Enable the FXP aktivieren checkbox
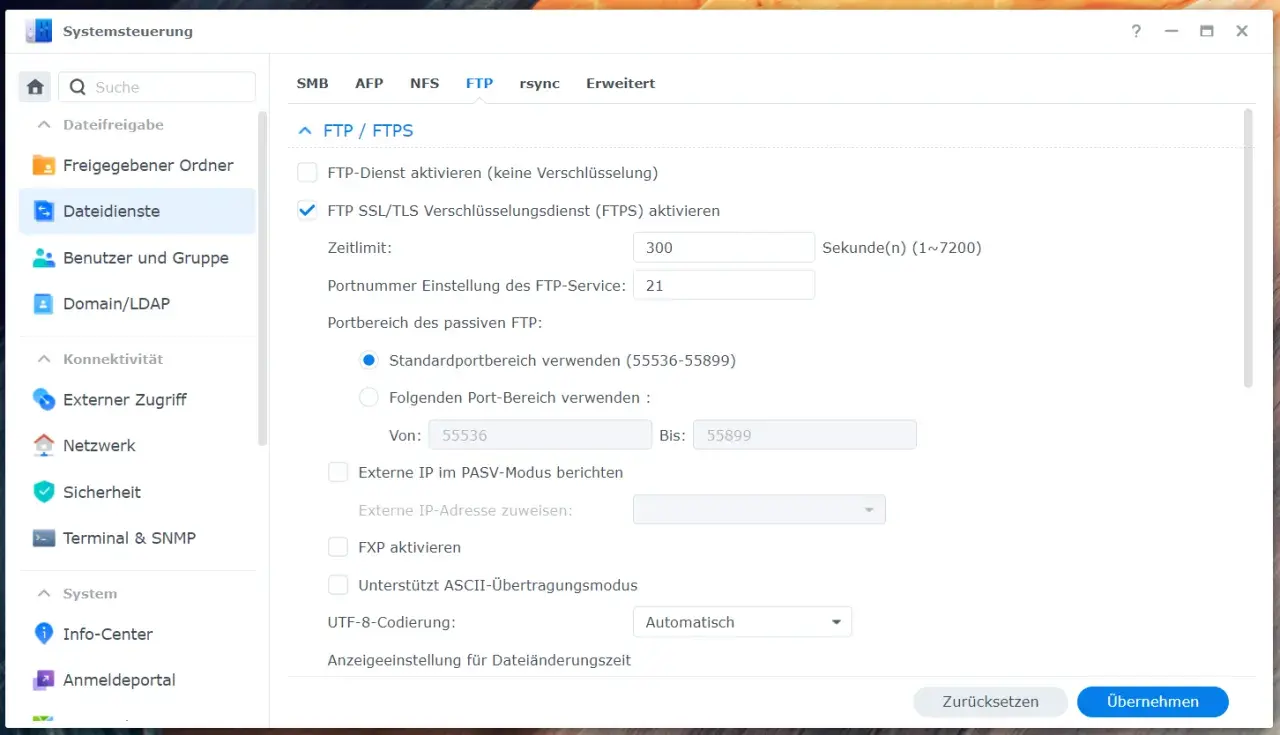This screenshot has height=735, width=1280. (x=338, y=548)
